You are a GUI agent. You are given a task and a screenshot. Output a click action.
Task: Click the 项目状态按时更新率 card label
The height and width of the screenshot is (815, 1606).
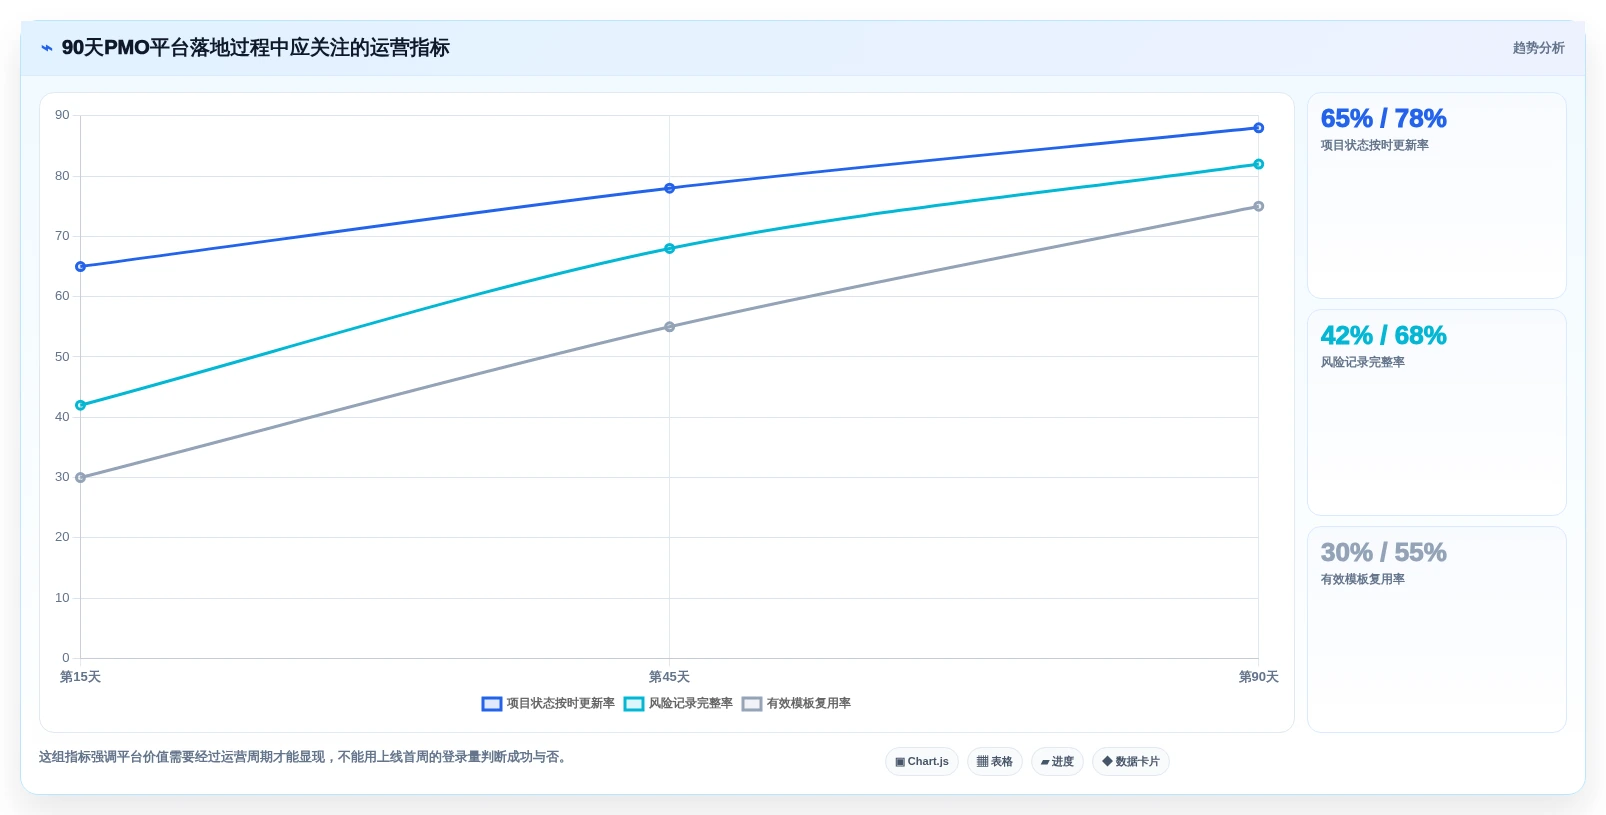click(1374, 146)
